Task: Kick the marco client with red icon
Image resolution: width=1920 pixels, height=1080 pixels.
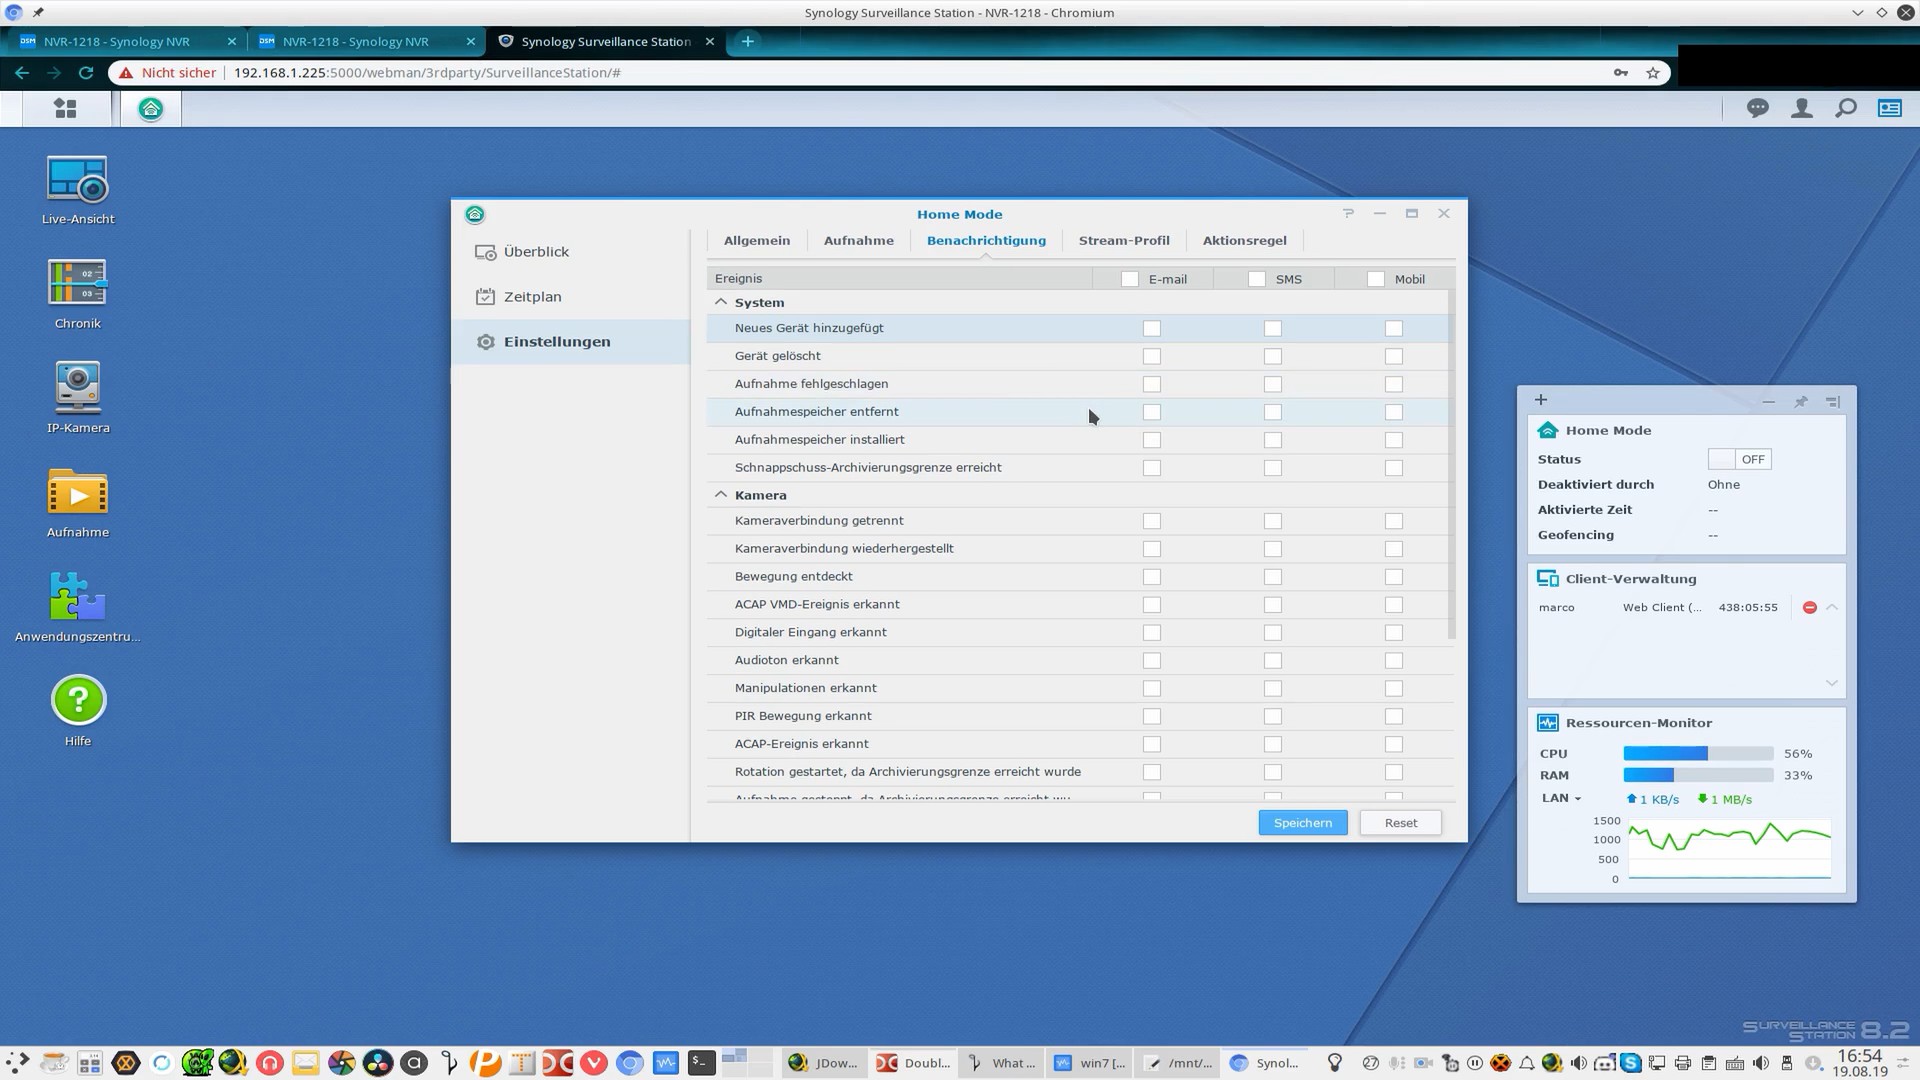Action: coord(1809,607)
